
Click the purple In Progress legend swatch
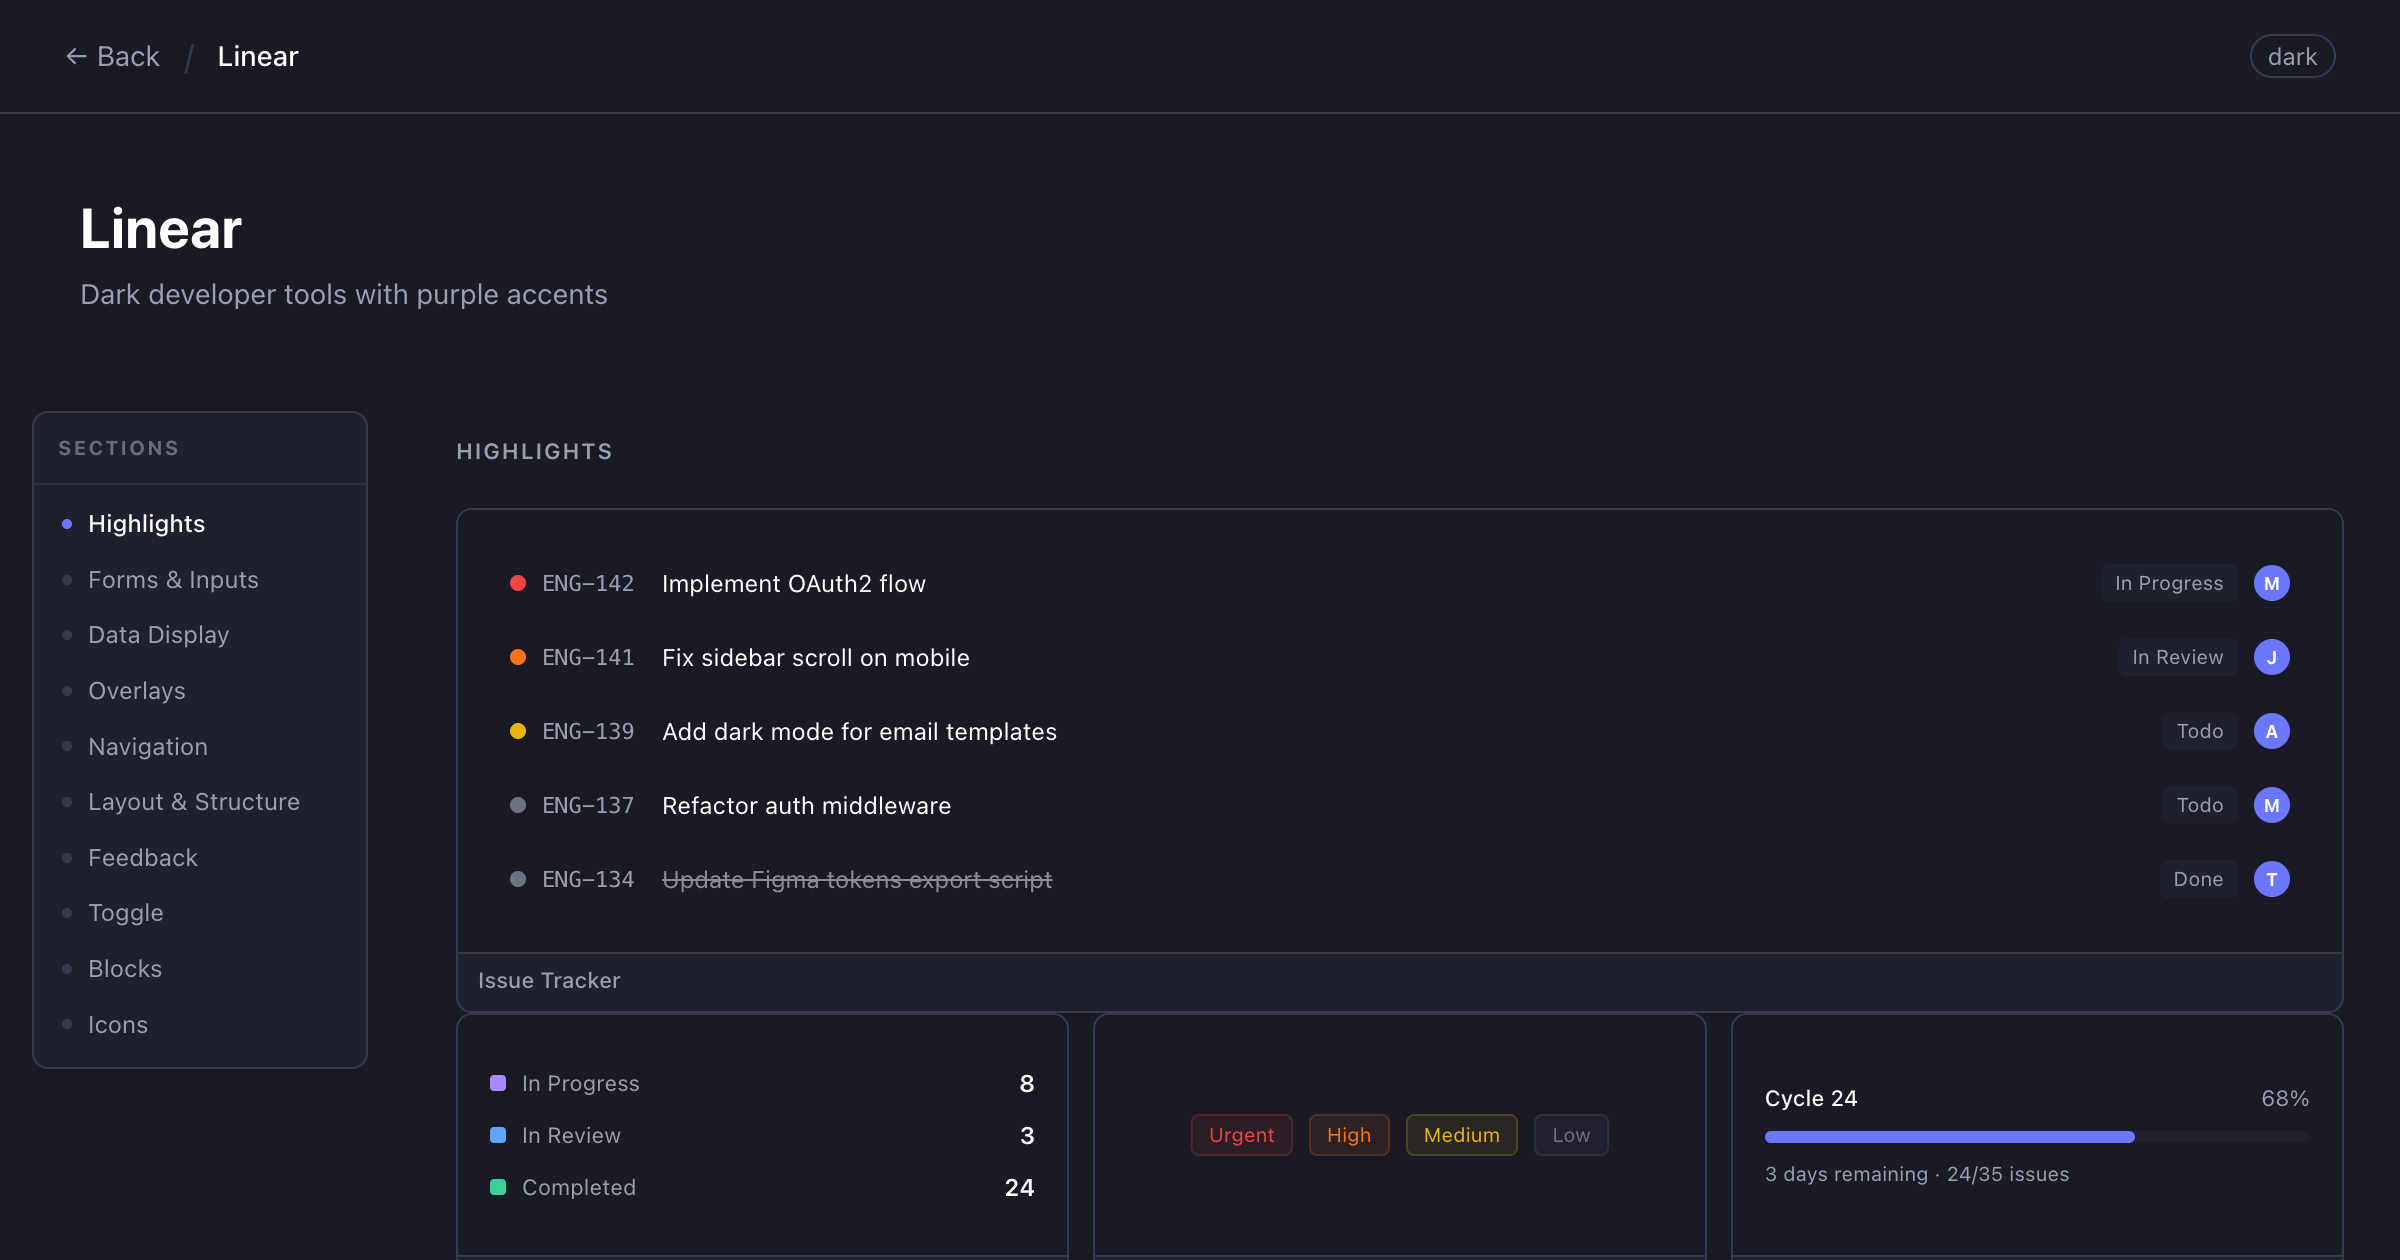pyautogui.click(x=498, y=1083)
